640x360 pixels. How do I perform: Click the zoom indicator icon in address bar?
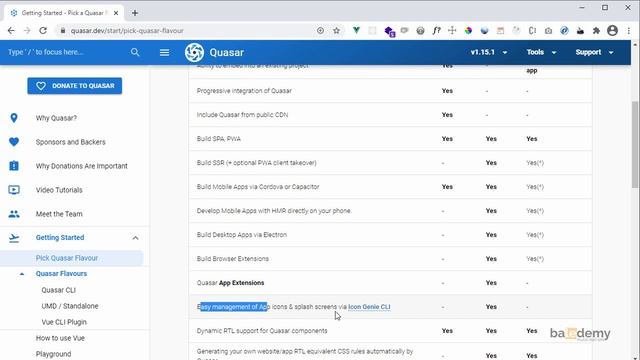pos(320,31)
